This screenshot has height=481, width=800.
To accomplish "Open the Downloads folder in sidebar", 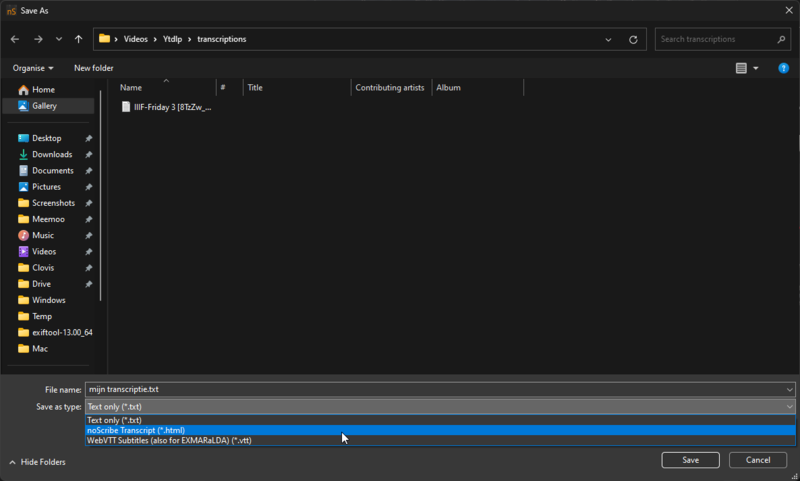I will coord(51,154).
